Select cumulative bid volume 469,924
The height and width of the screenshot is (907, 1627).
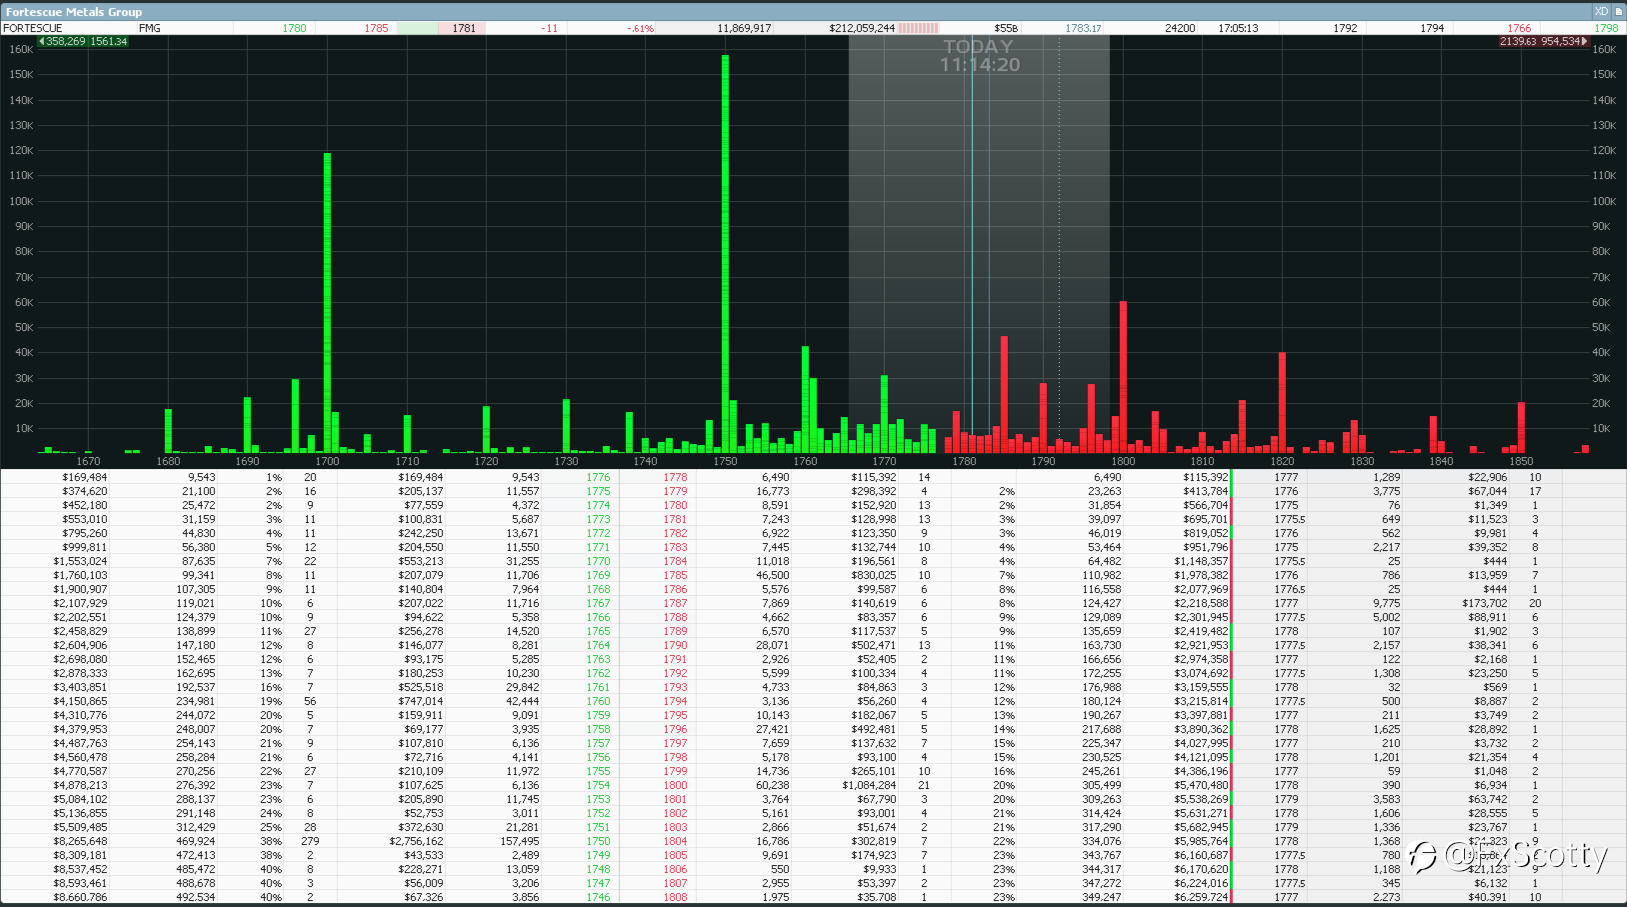pos(195,841)
